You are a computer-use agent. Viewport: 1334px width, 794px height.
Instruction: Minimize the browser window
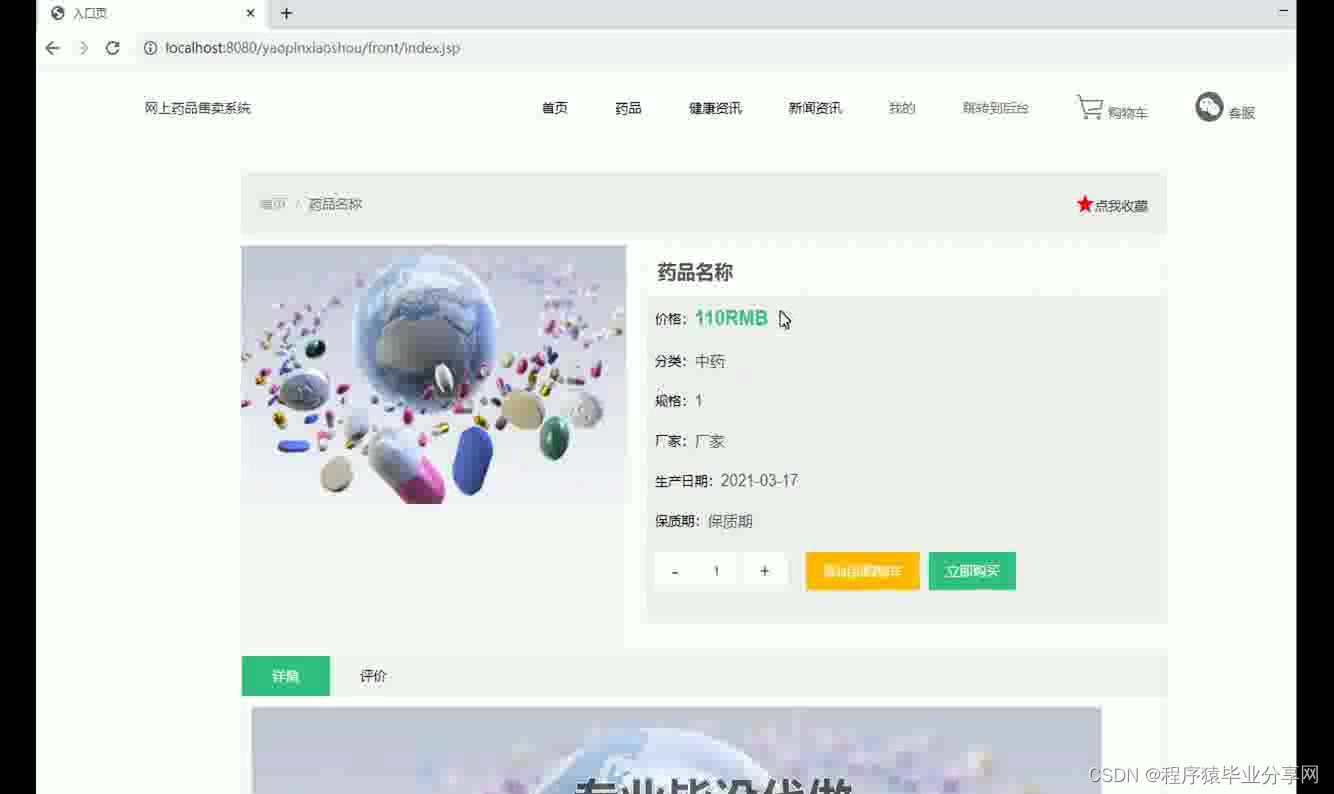point(1283,12)
